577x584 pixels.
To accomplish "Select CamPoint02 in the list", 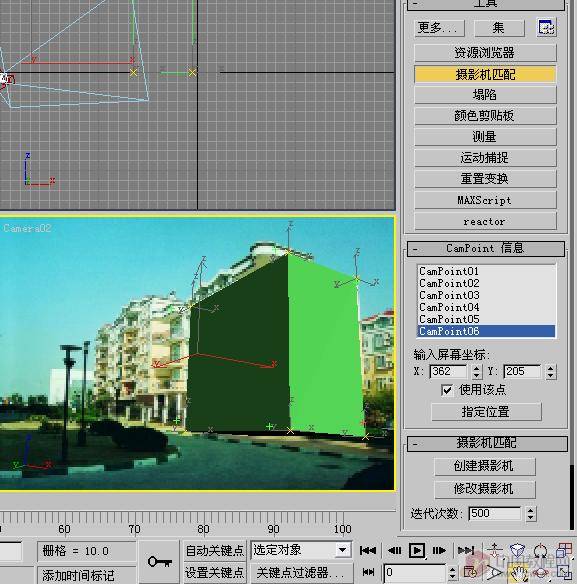I will tap(486, 283).
